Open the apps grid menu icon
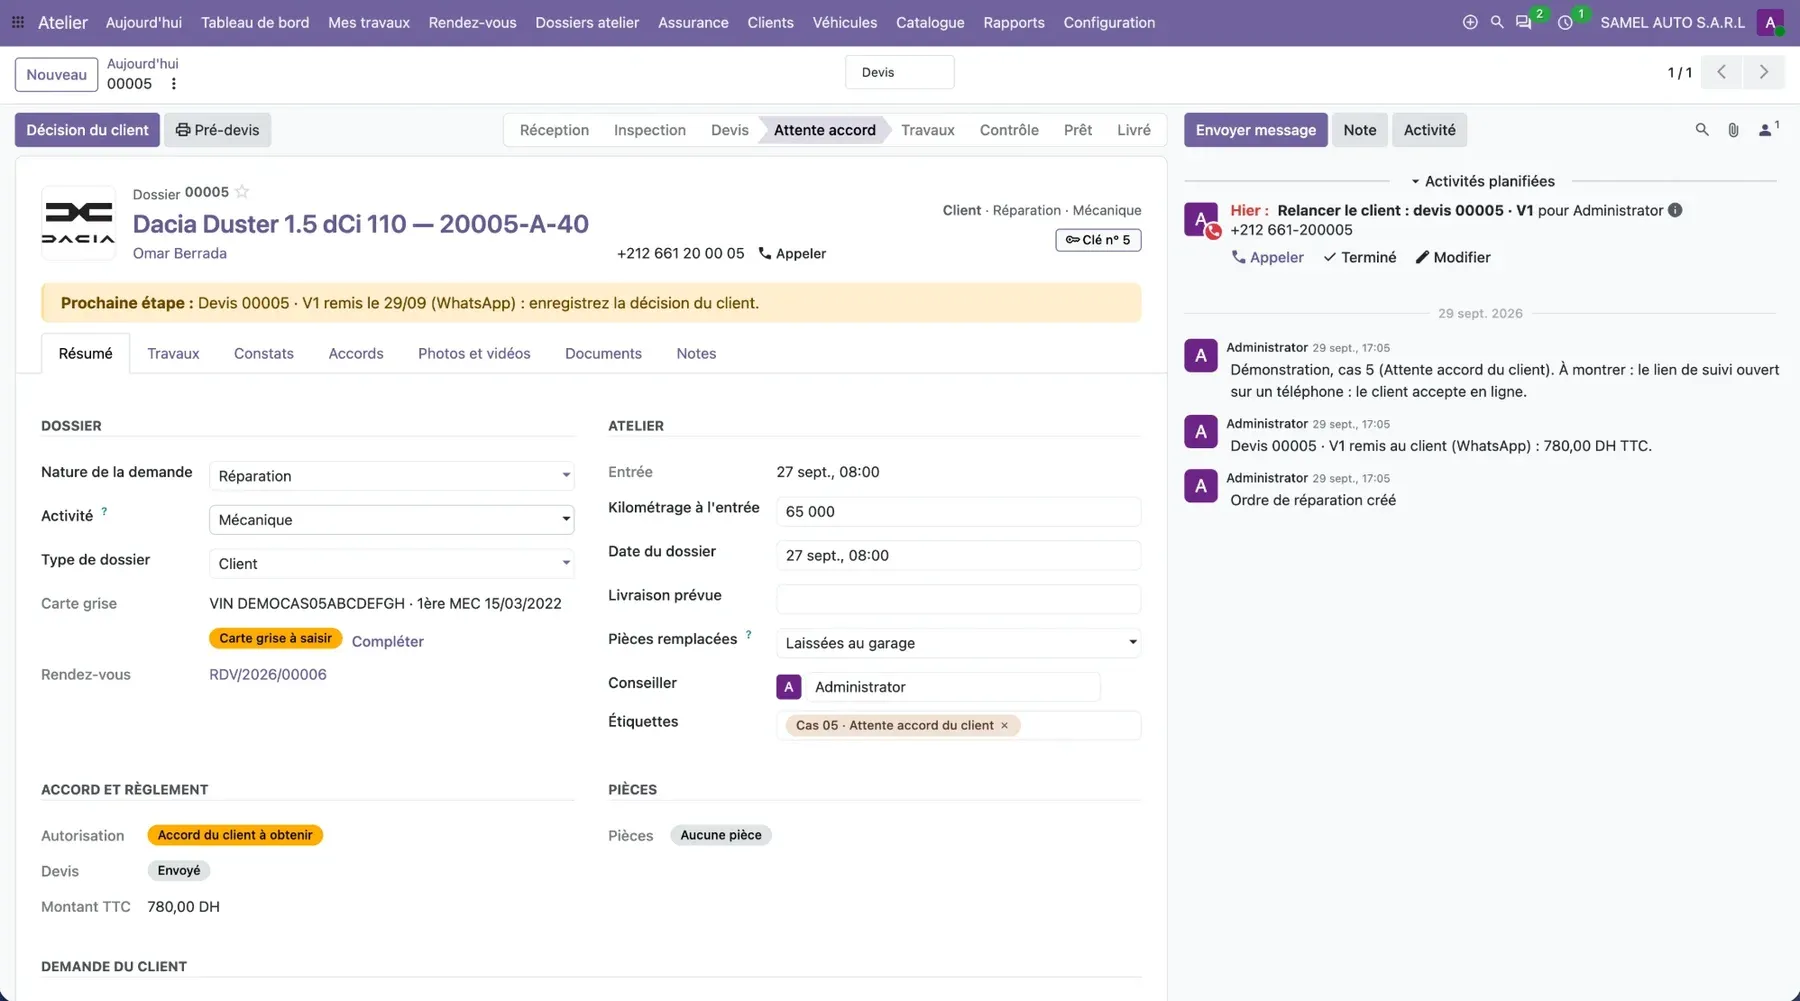 pos(18,22)
